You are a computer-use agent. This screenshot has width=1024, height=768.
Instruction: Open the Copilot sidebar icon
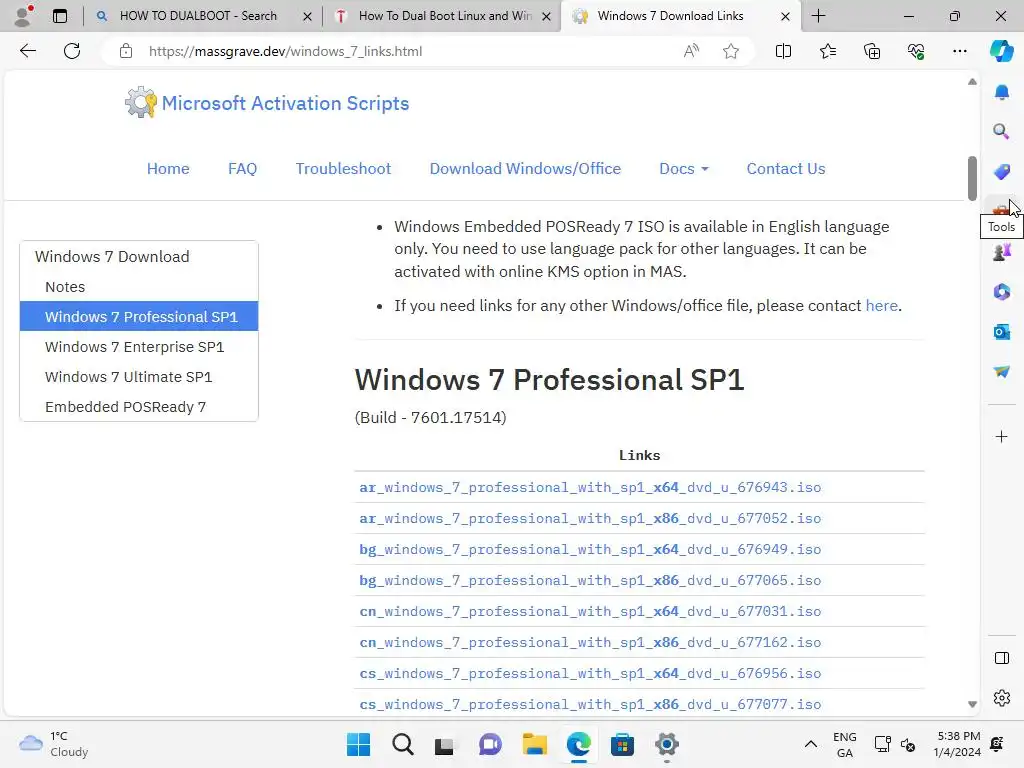coord(1001,51)
